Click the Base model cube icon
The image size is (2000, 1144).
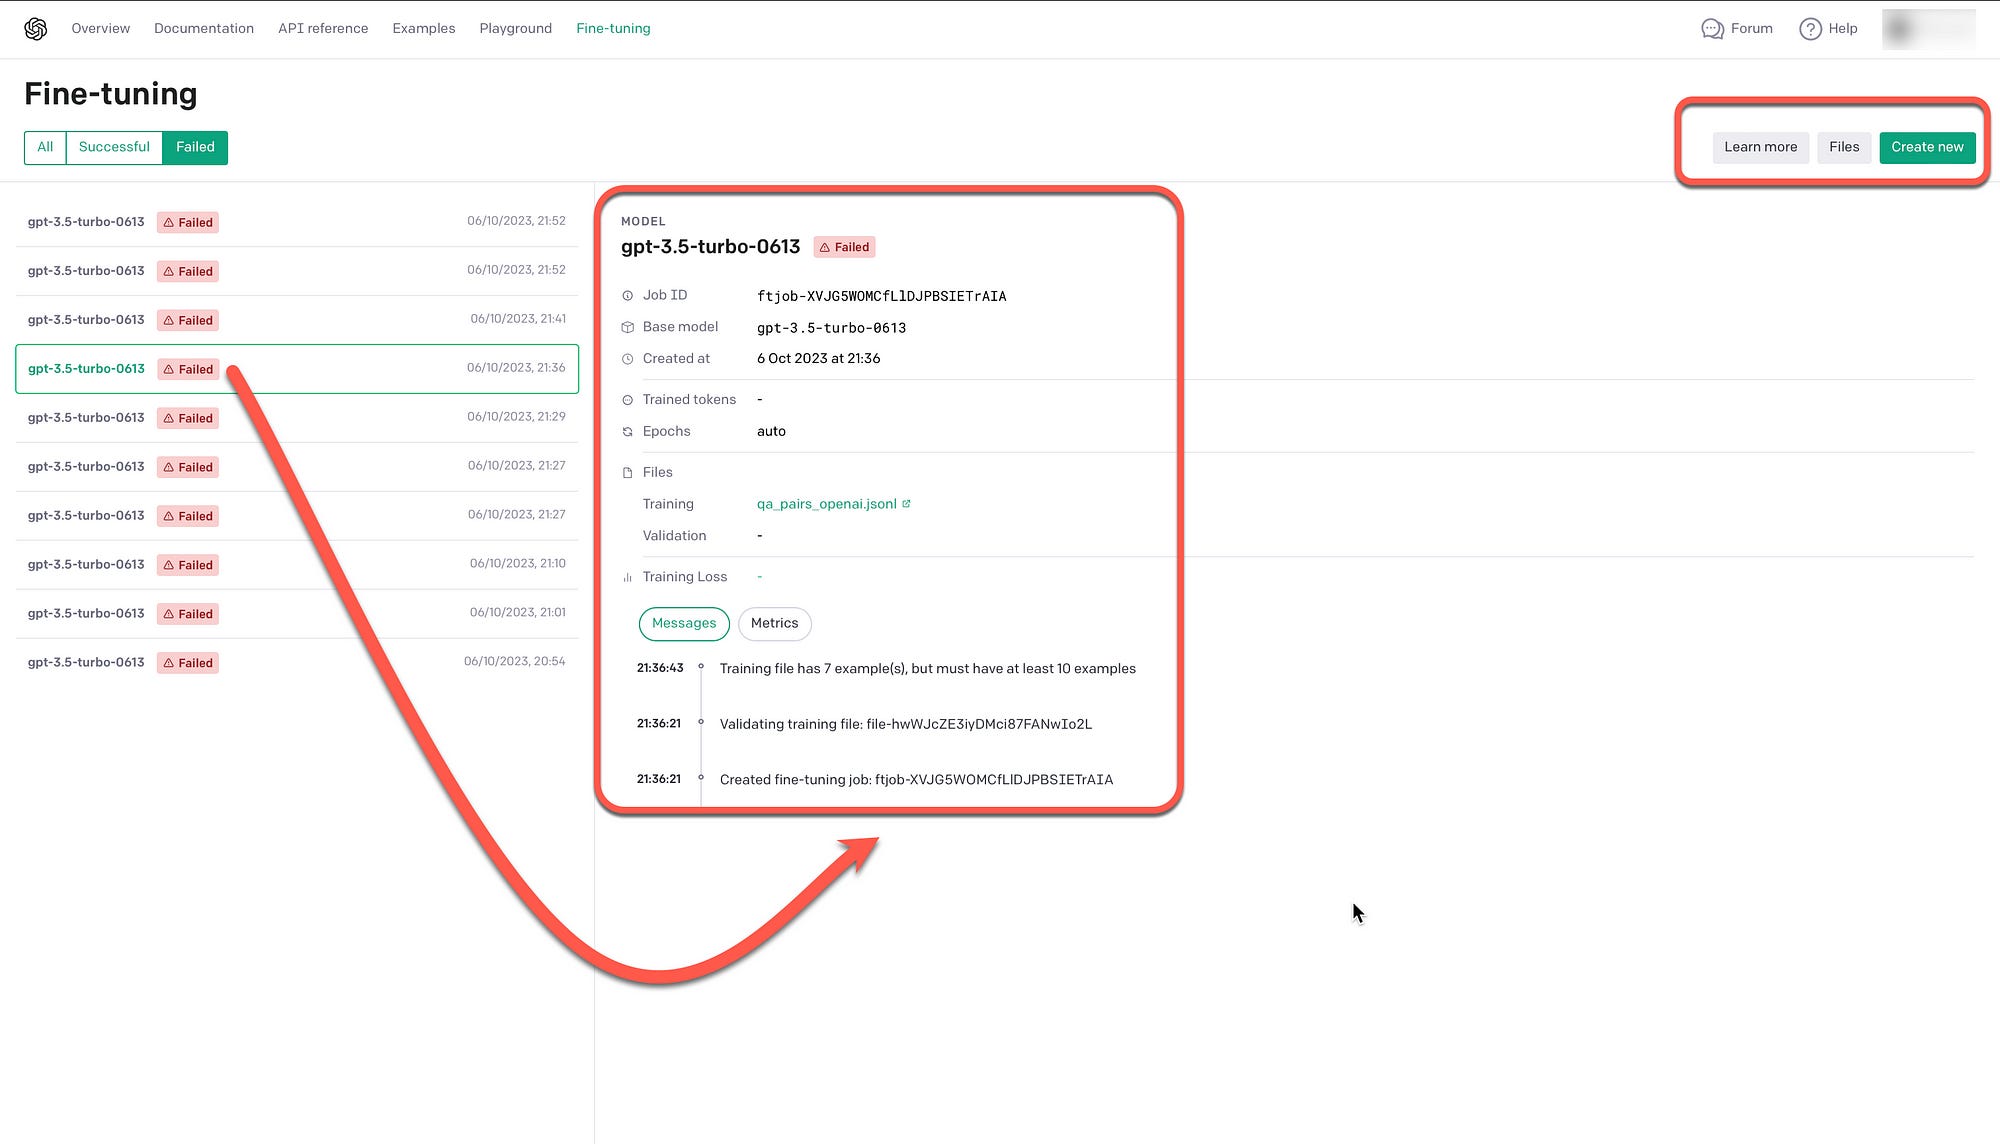point(628,327)
